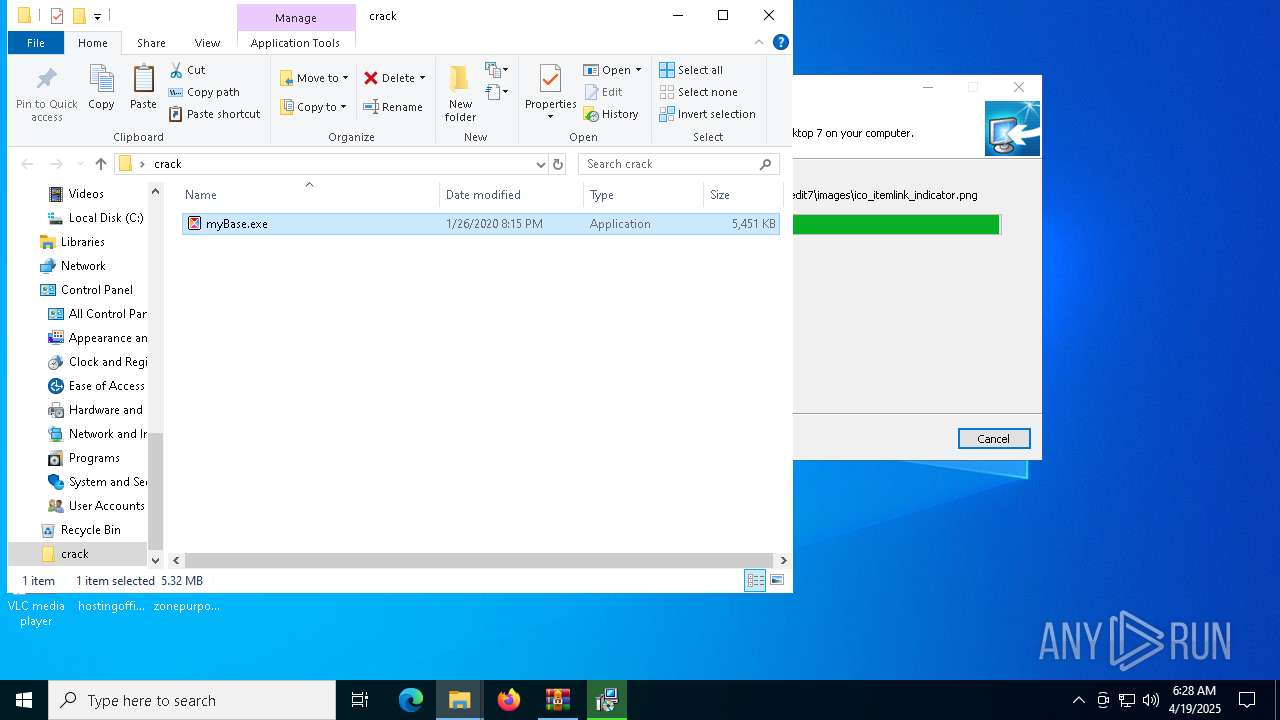Open Control Panel in navigation pane
Image resolution: width=1280 pixels, height=720 pixels.
(x=86, y=290)
